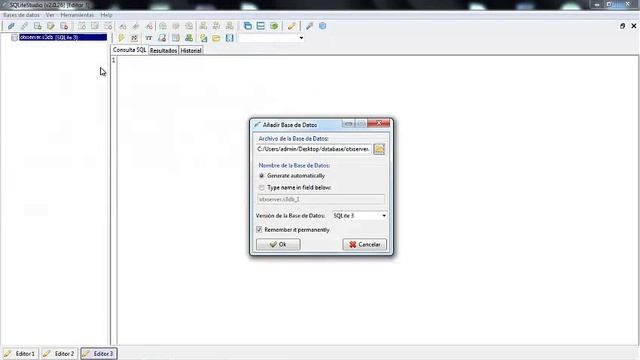
Task: Switch to Editor 2 window
Action: click(59, 353)
